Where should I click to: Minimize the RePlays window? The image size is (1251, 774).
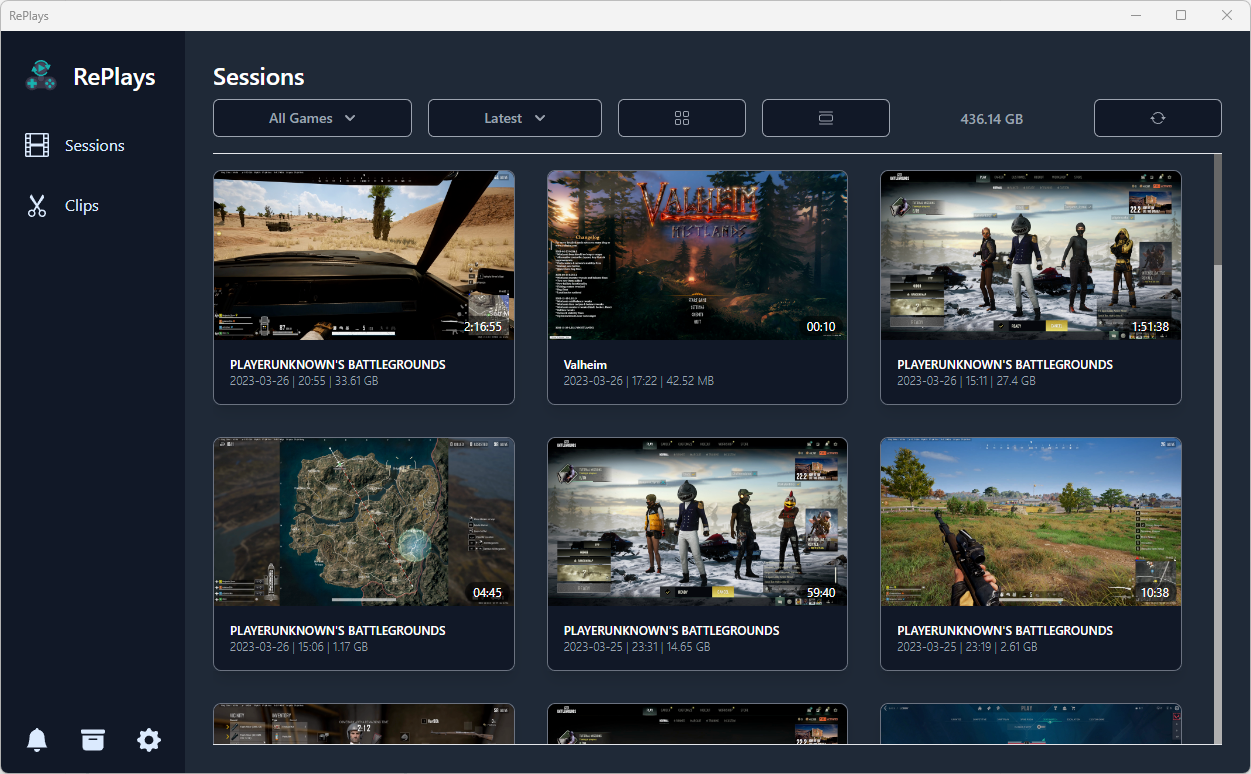pyautogui.click(x=1136, y=15)
